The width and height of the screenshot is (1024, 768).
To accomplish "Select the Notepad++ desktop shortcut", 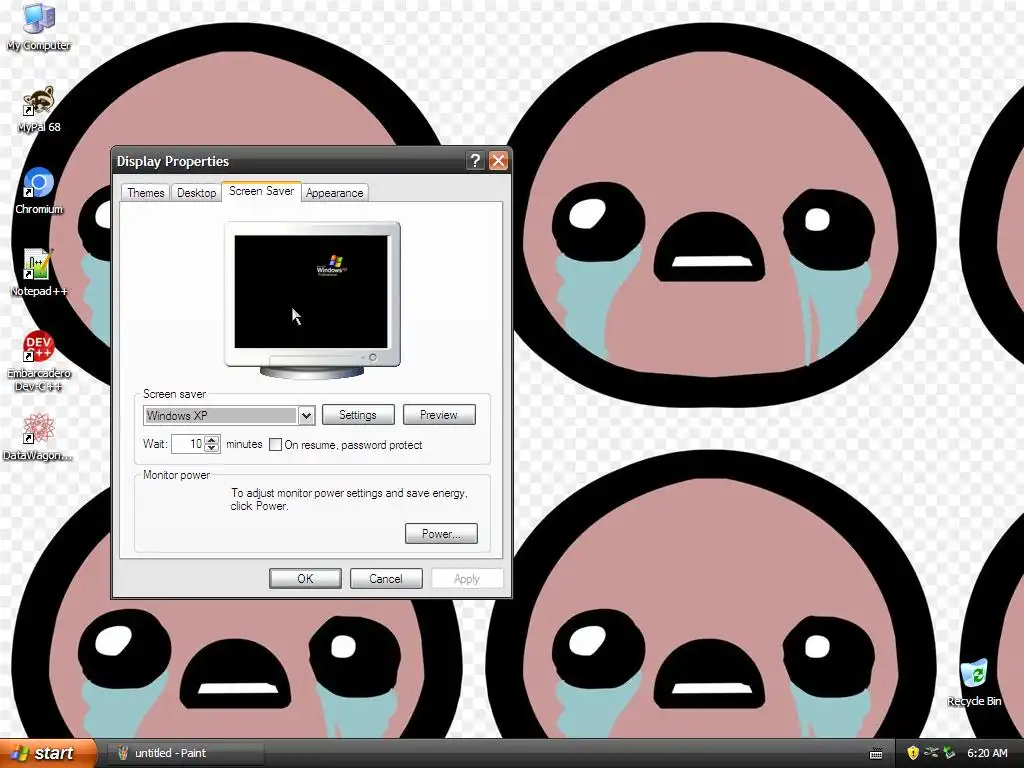I will coord(39,273).
